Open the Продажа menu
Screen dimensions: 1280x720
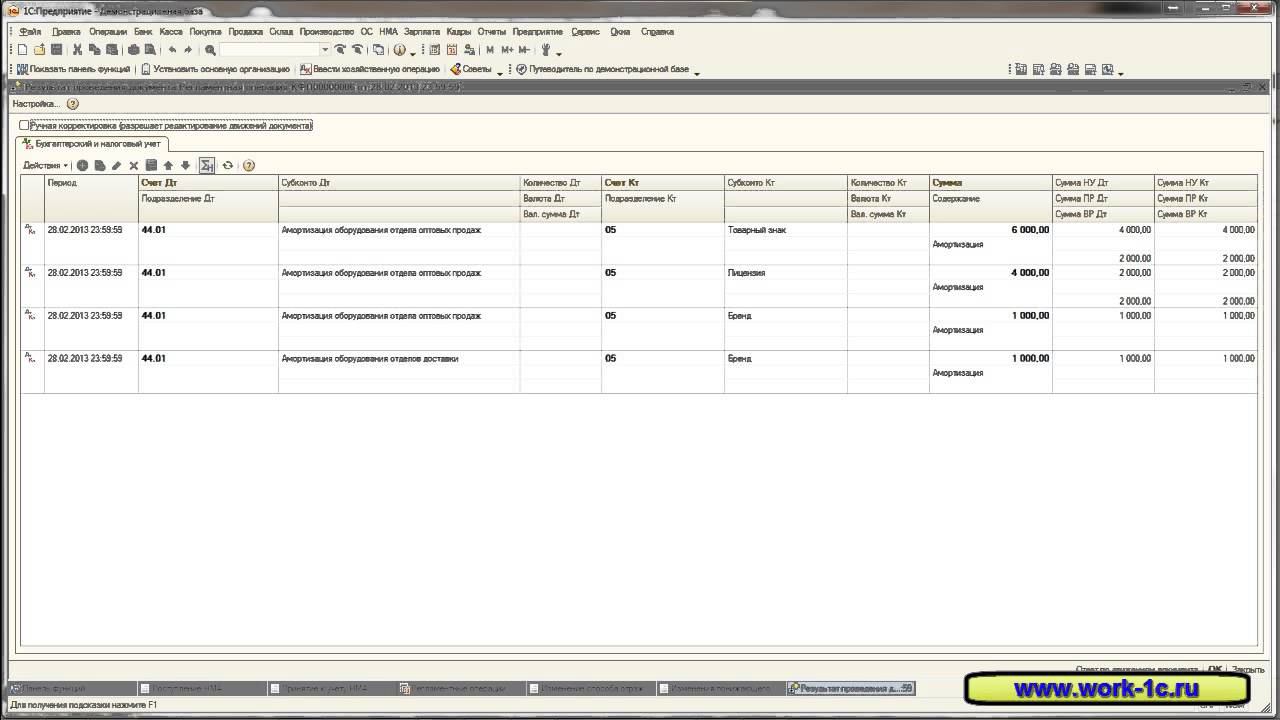point(245,32)
